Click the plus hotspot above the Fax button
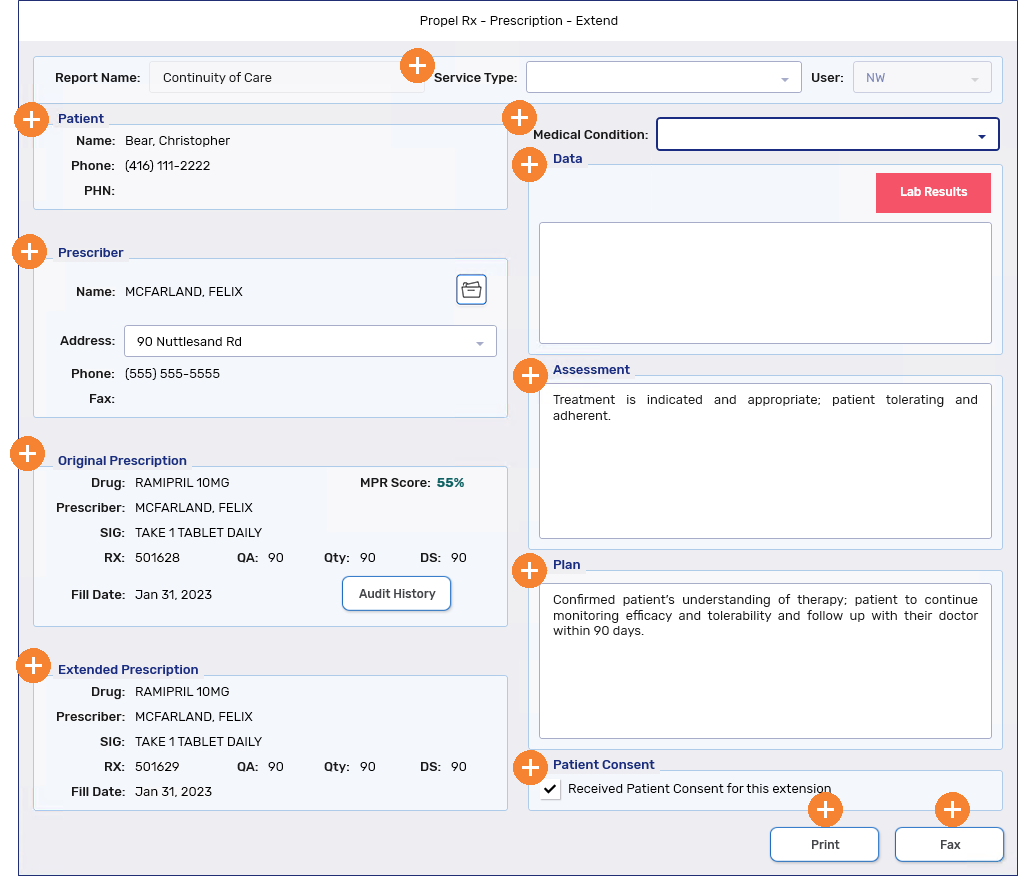 pos(952,810)
